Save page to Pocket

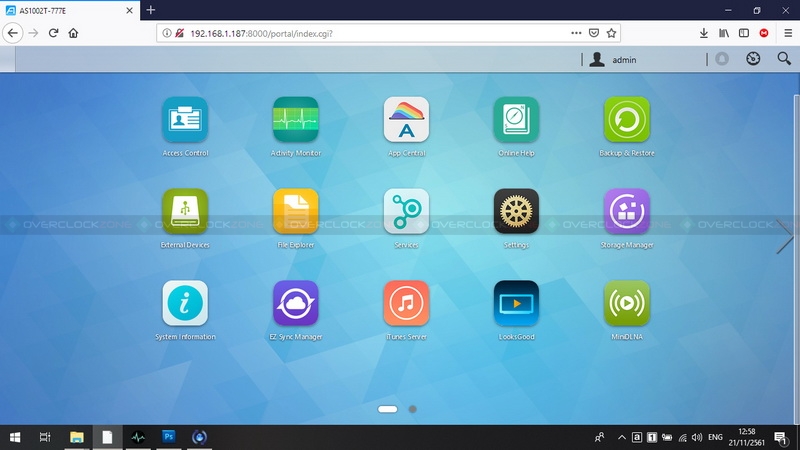(x=594, y=33)
